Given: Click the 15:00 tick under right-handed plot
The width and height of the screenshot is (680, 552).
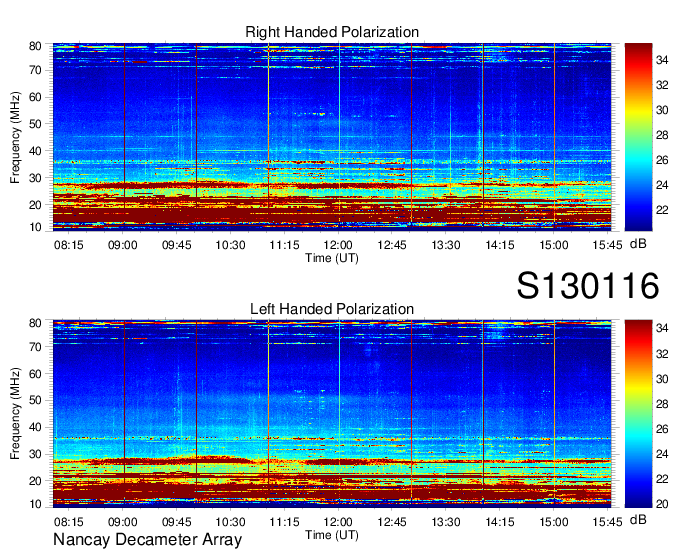Looking at the screenshot, I should click(554, 245).
